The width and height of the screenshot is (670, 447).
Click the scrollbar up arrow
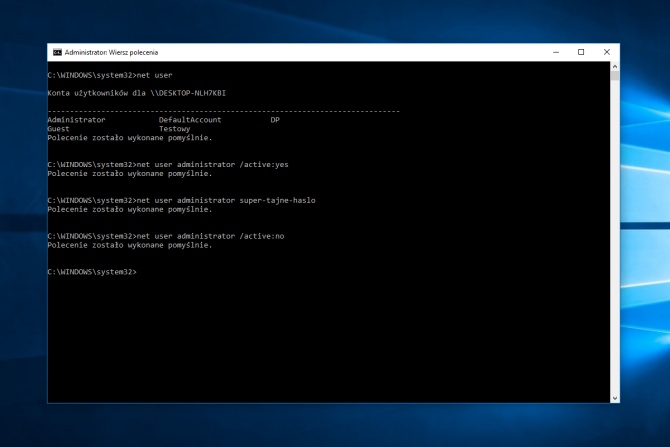615,66
